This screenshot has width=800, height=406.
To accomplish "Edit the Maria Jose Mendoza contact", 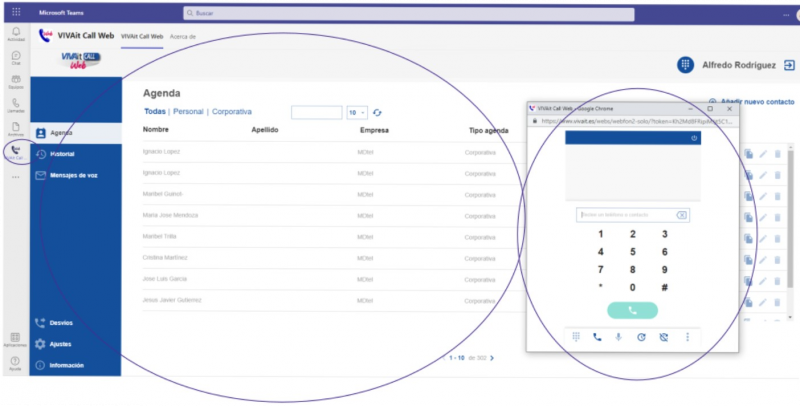I will pyautogui.click(x=763, y=218).
